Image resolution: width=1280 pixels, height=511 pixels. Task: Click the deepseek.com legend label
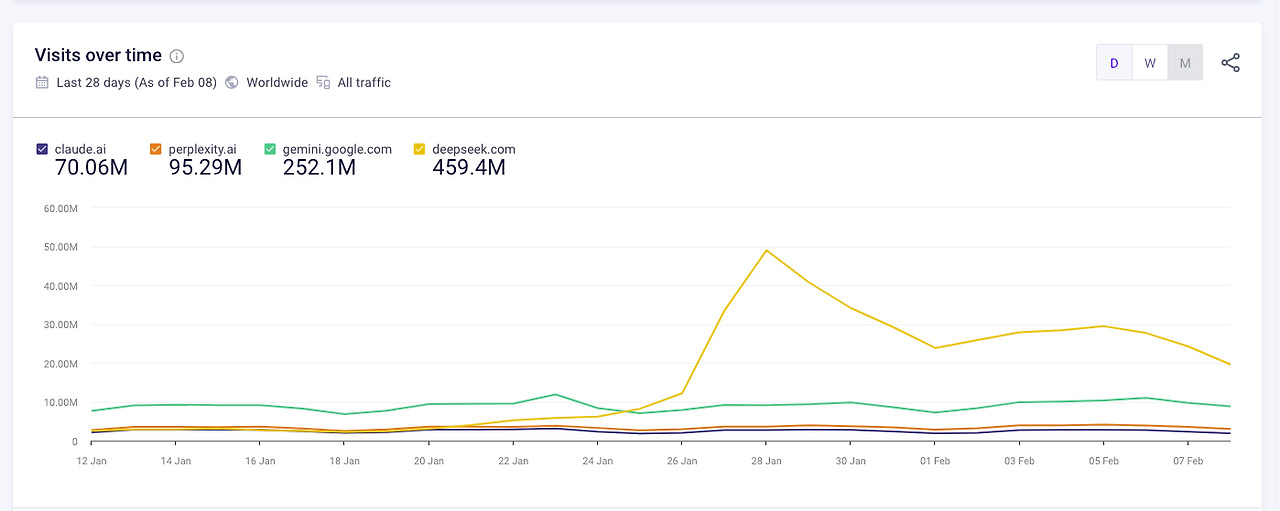coord(474,149)
